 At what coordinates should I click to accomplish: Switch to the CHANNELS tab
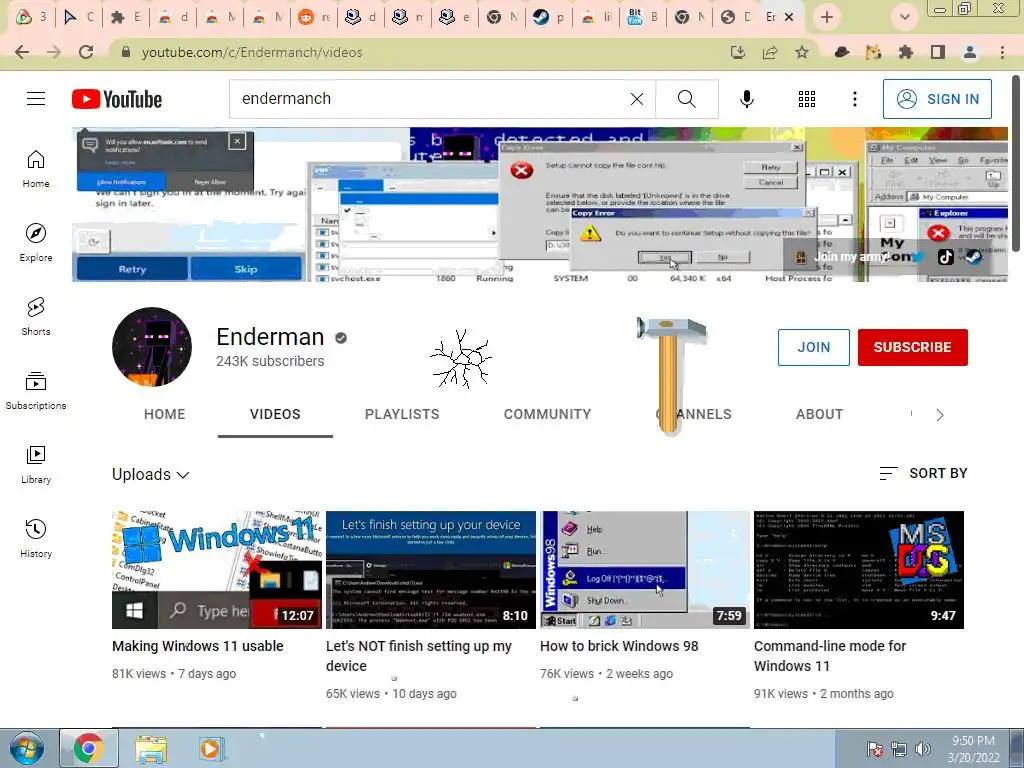[x=694, y=414]
